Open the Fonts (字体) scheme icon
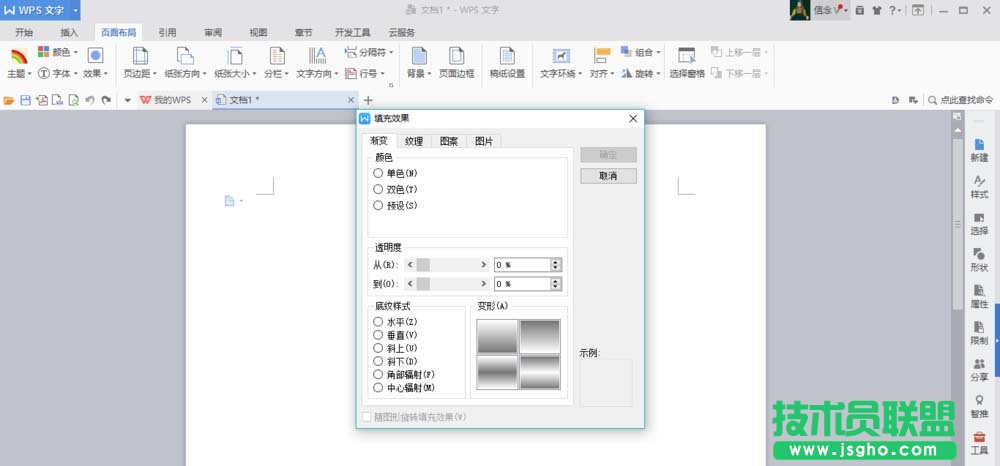This screenshot has width=1000, height=466. (x=43, y=73)
